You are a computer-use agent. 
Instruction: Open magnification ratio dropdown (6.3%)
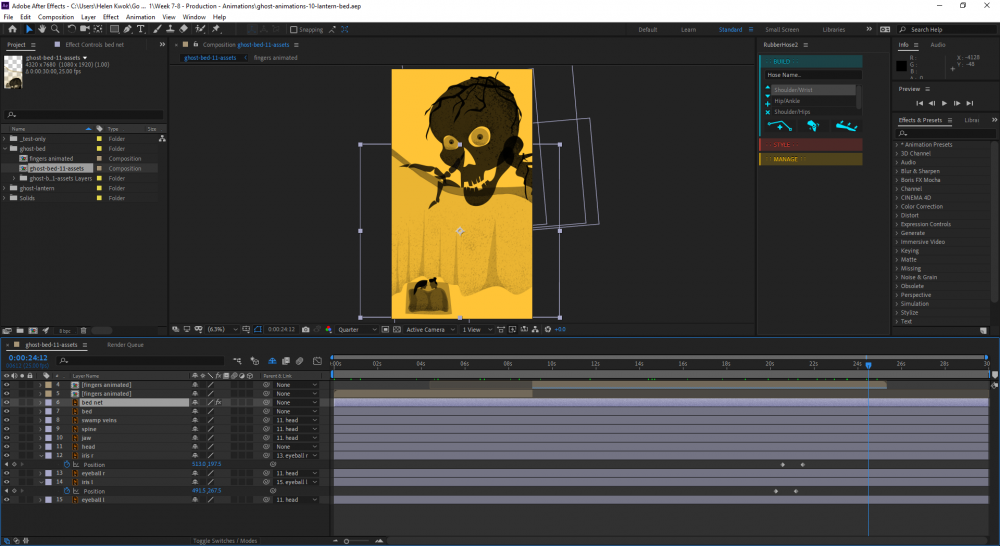(x=222, y=330)
